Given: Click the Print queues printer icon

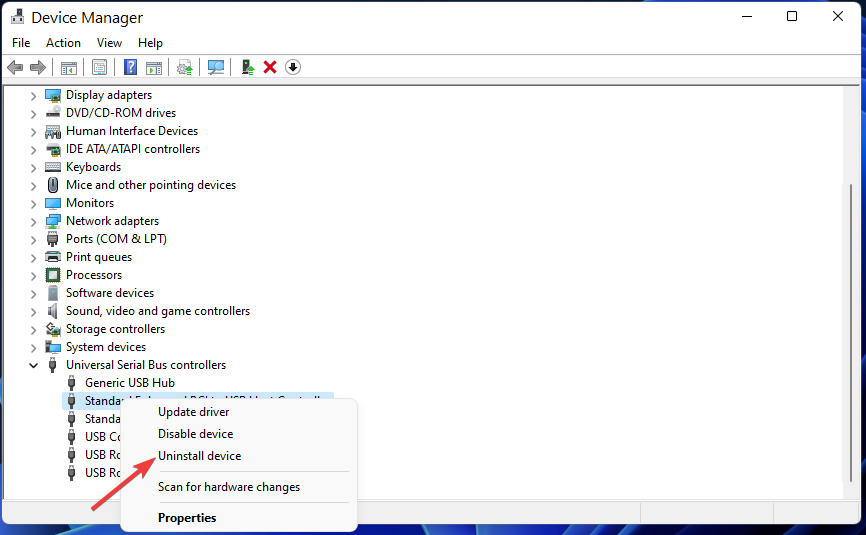Looking at the screenshot, I should 53,257.
